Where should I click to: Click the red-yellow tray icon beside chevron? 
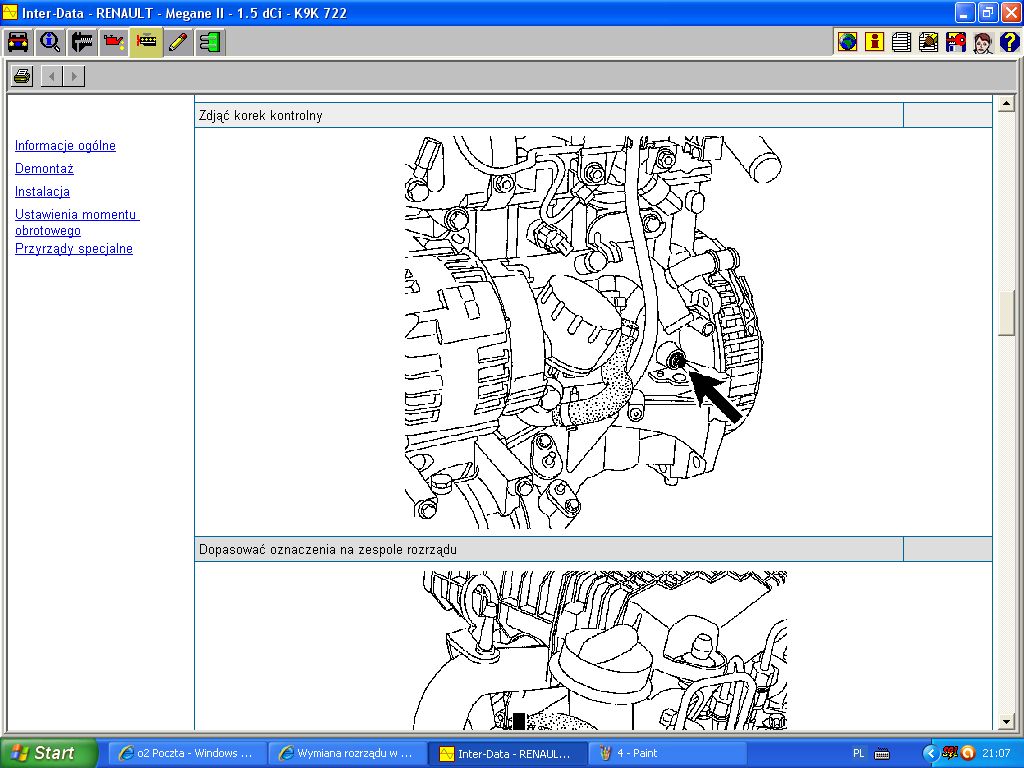(x=950, y=753)
